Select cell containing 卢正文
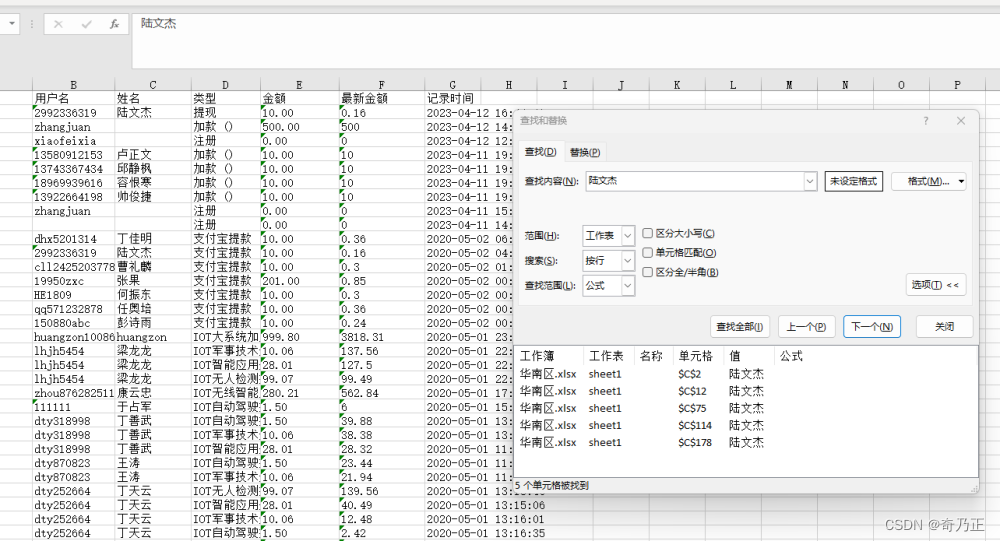Viewport: 1000px width, 541px height. point(152,155)
